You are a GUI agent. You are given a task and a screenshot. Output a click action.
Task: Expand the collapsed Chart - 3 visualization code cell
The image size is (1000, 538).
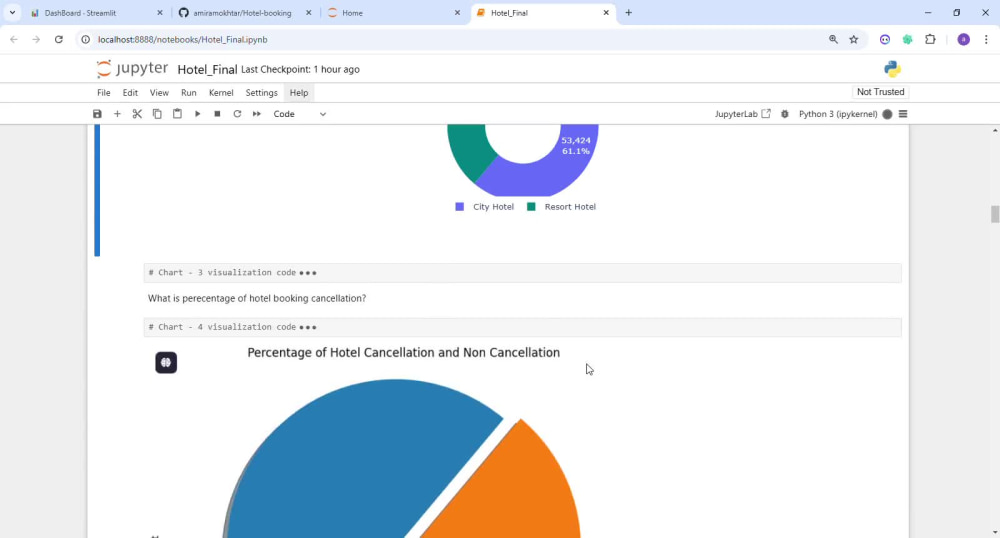(308, 273)
